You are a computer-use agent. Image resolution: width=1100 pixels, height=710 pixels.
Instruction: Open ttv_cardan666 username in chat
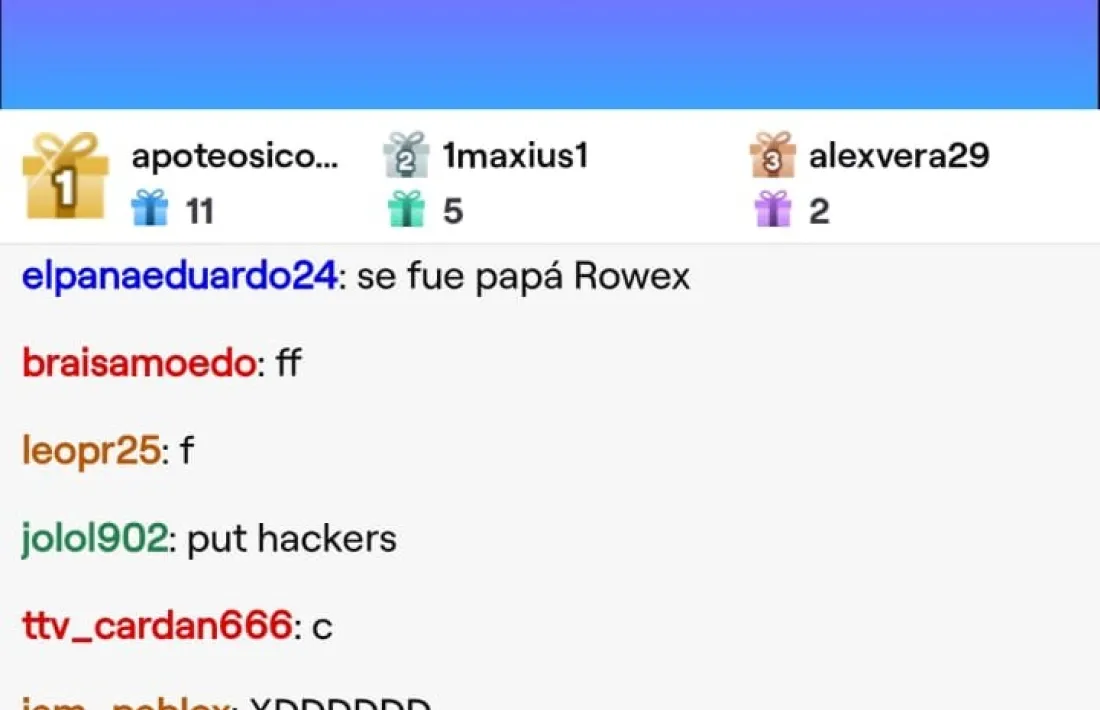click(x=158, y=625)
